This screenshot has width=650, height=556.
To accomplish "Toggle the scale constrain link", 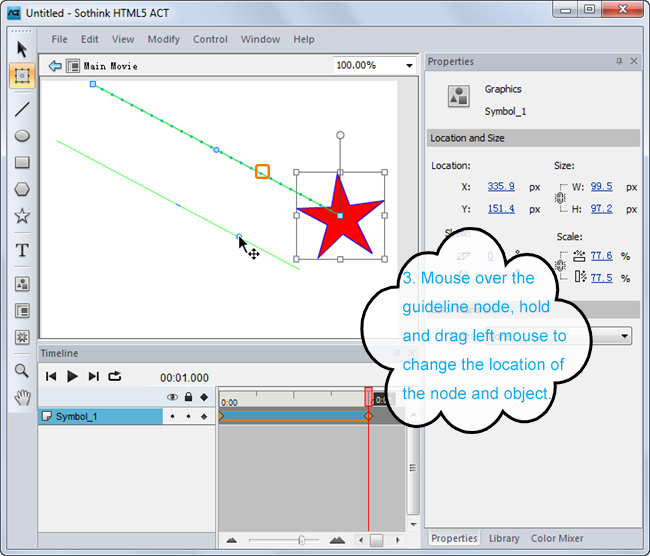I will point(560,265).
